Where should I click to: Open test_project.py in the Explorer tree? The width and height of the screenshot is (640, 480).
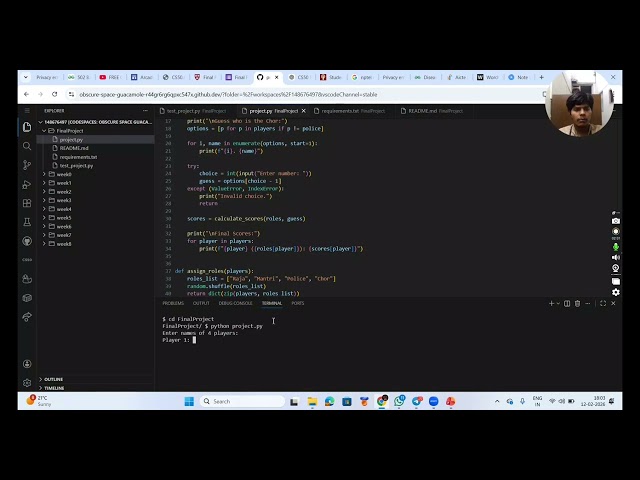tap(76, 166)
